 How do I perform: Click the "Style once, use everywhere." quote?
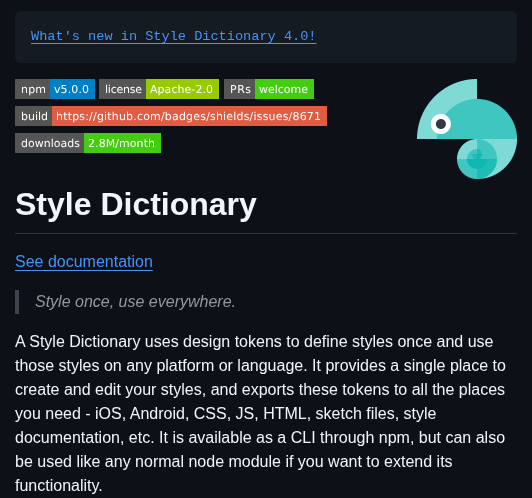point(135,302)
